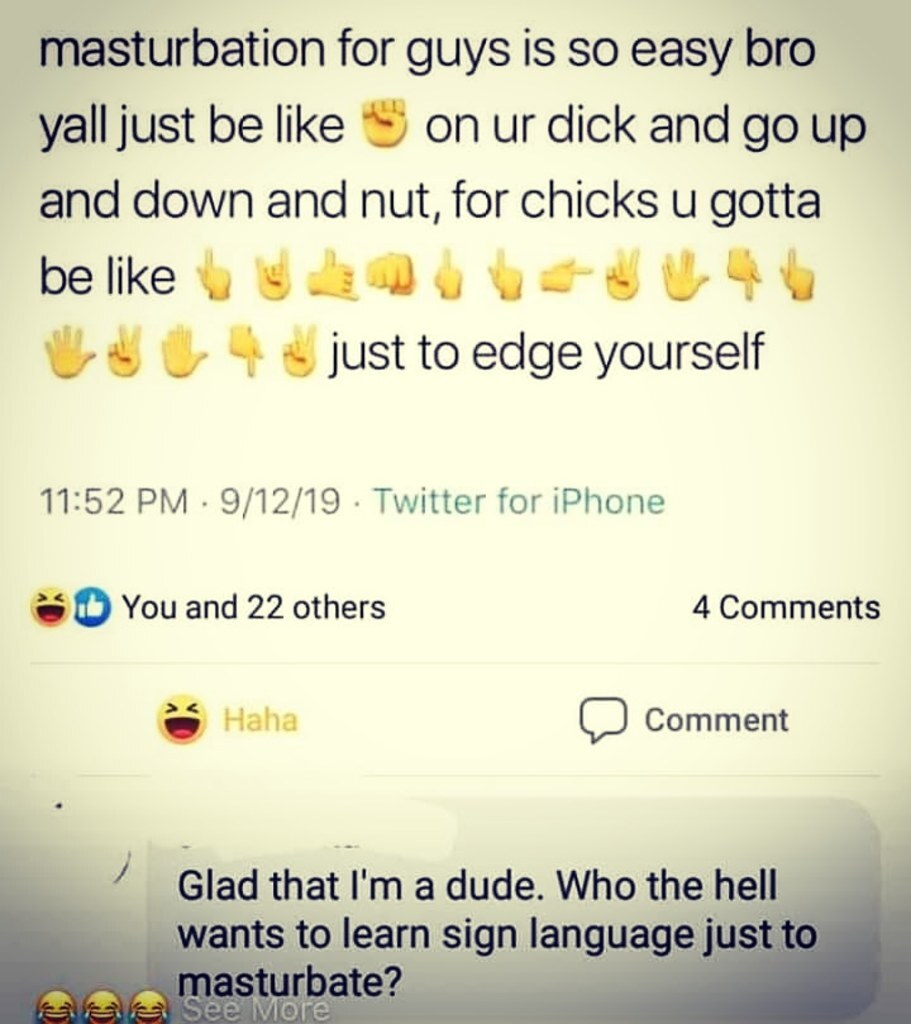Click the 'Comment' button label
The image size is (911, 1024).
pos(716,720)
